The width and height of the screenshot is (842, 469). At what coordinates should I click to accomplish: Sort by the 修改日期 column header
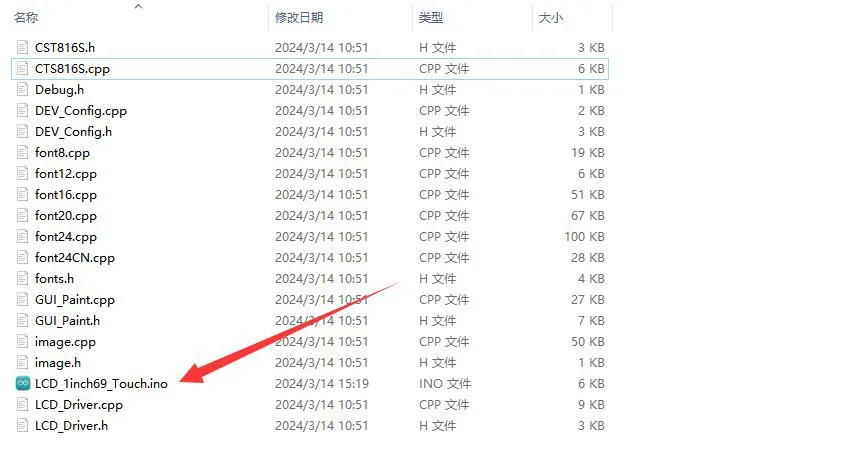click(x=299, y=18)
